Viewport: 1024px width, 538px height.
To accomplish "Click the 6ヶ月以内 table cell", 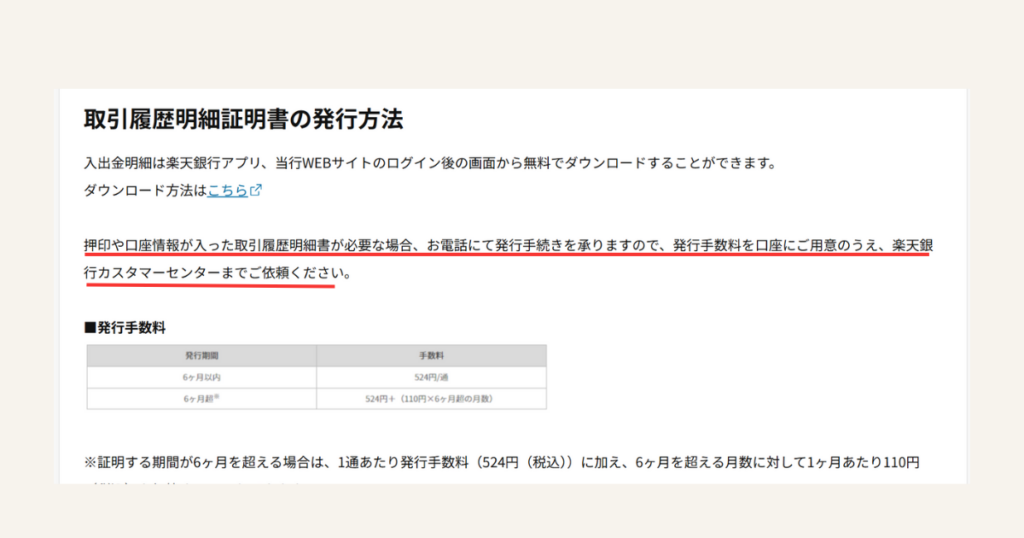I will click(201, 377).
